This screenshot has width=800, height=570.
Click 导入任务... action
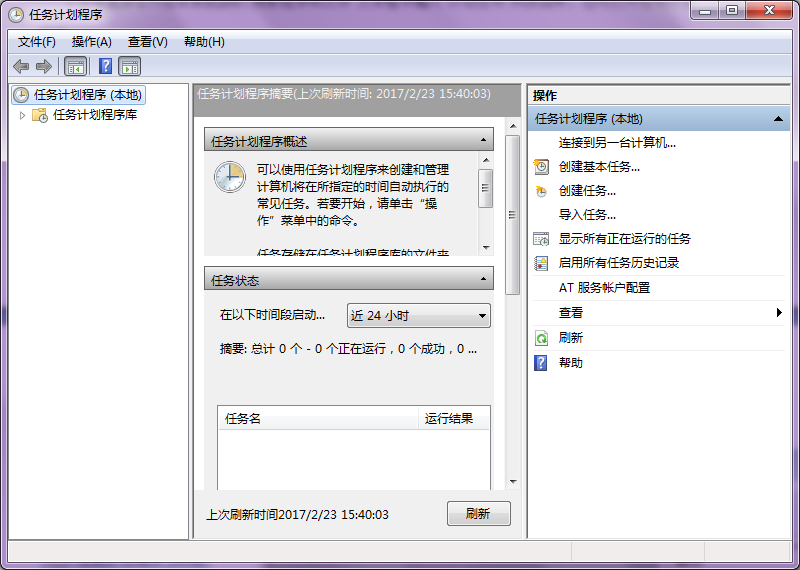coord(587,215)
